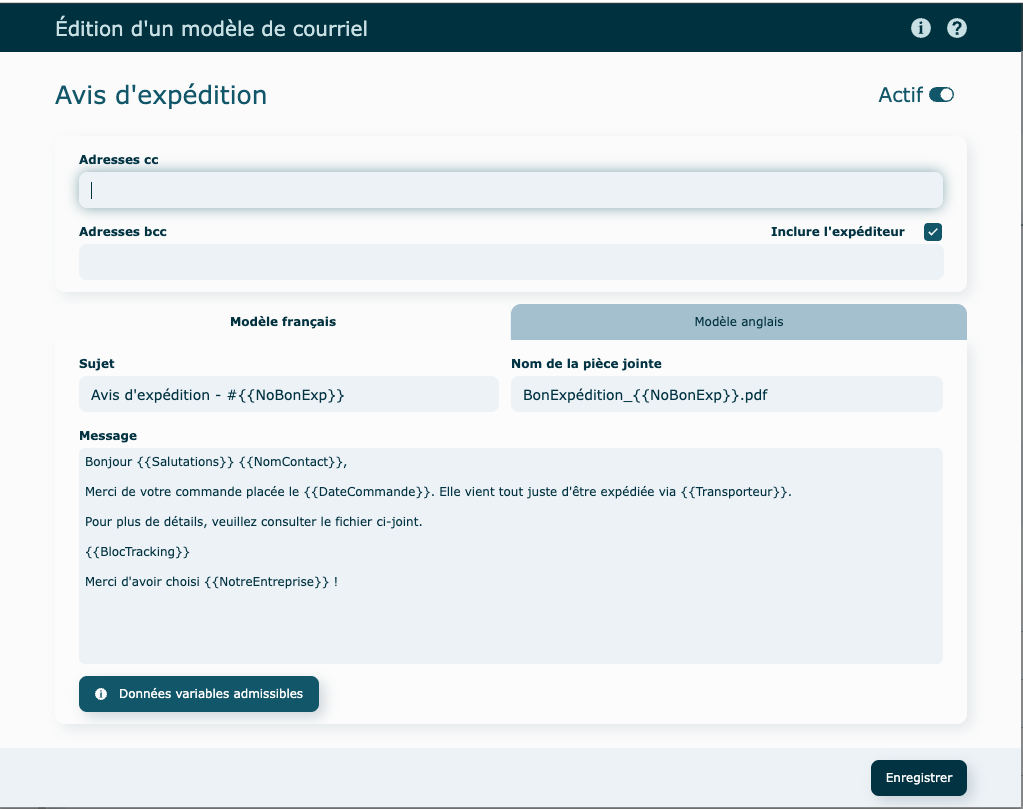The height and width of the screenshot is (809, 1023).
Task: Select the Modèle français tab
Action: tap(283, 322)
